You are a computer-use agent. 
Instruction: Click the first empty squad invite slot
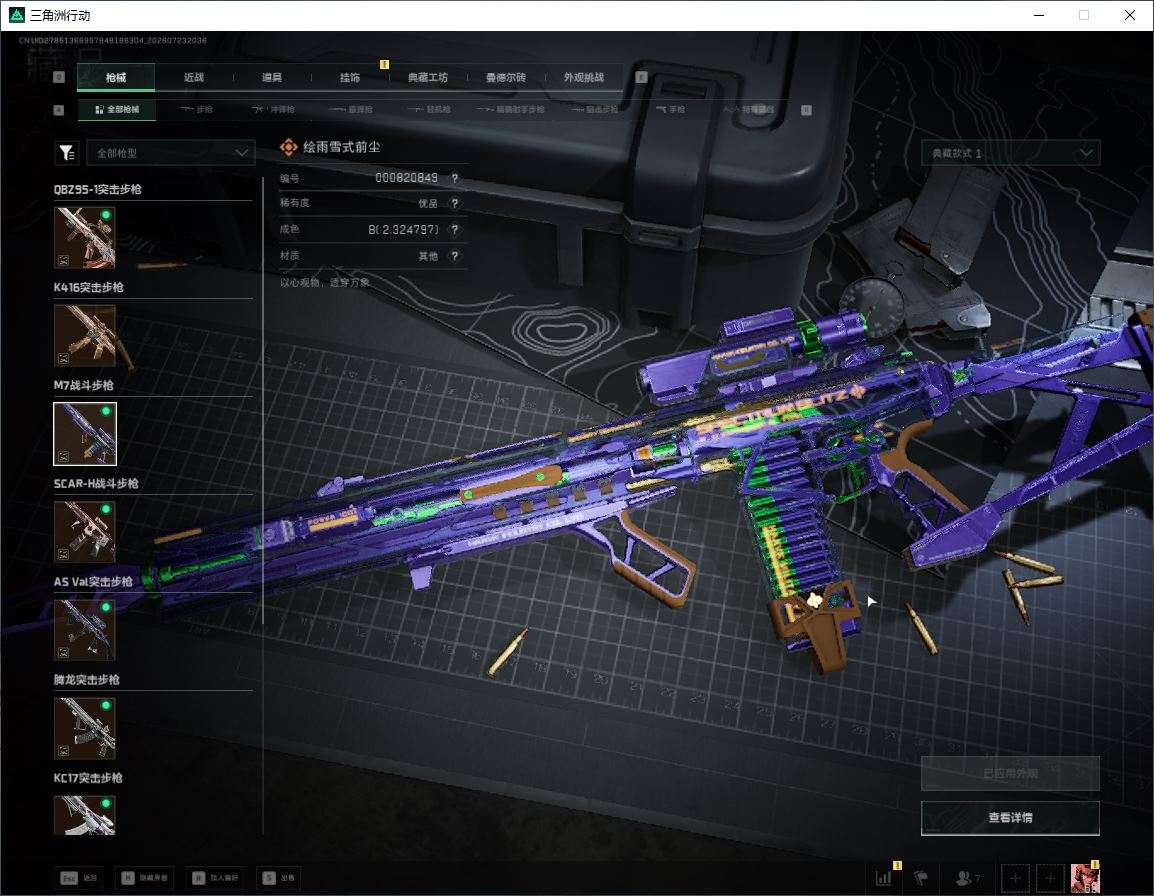coord(1015,878)
